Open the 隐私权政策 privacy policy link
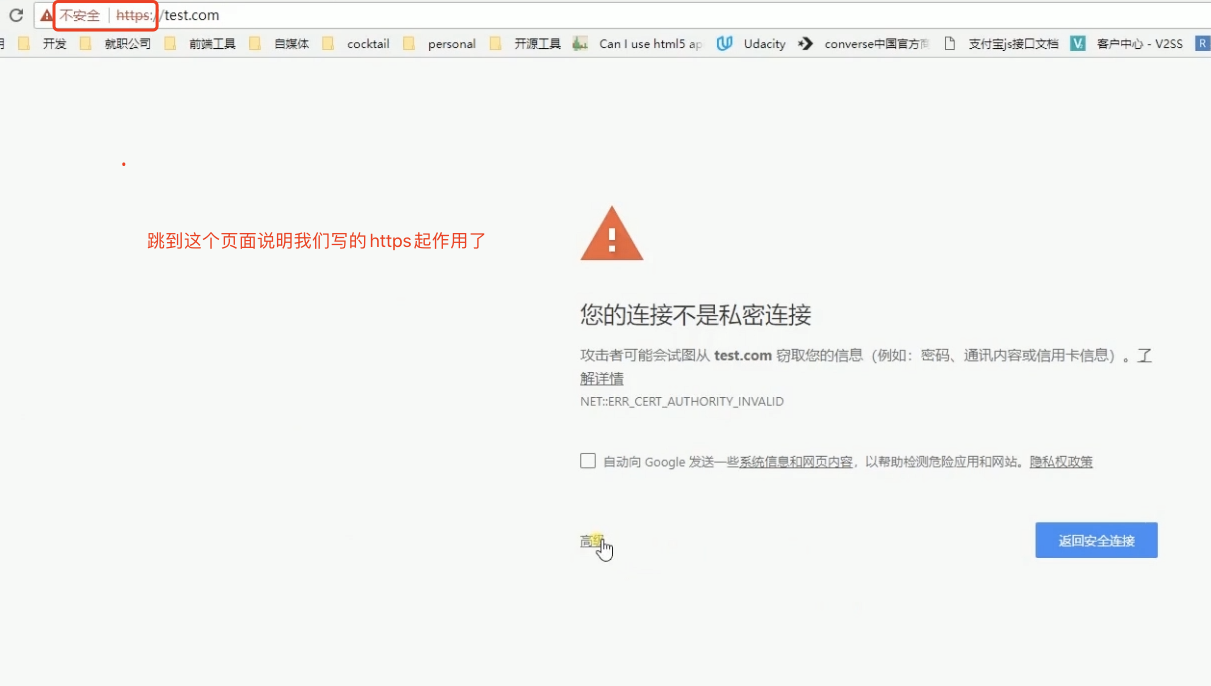 click(1061, 462)
